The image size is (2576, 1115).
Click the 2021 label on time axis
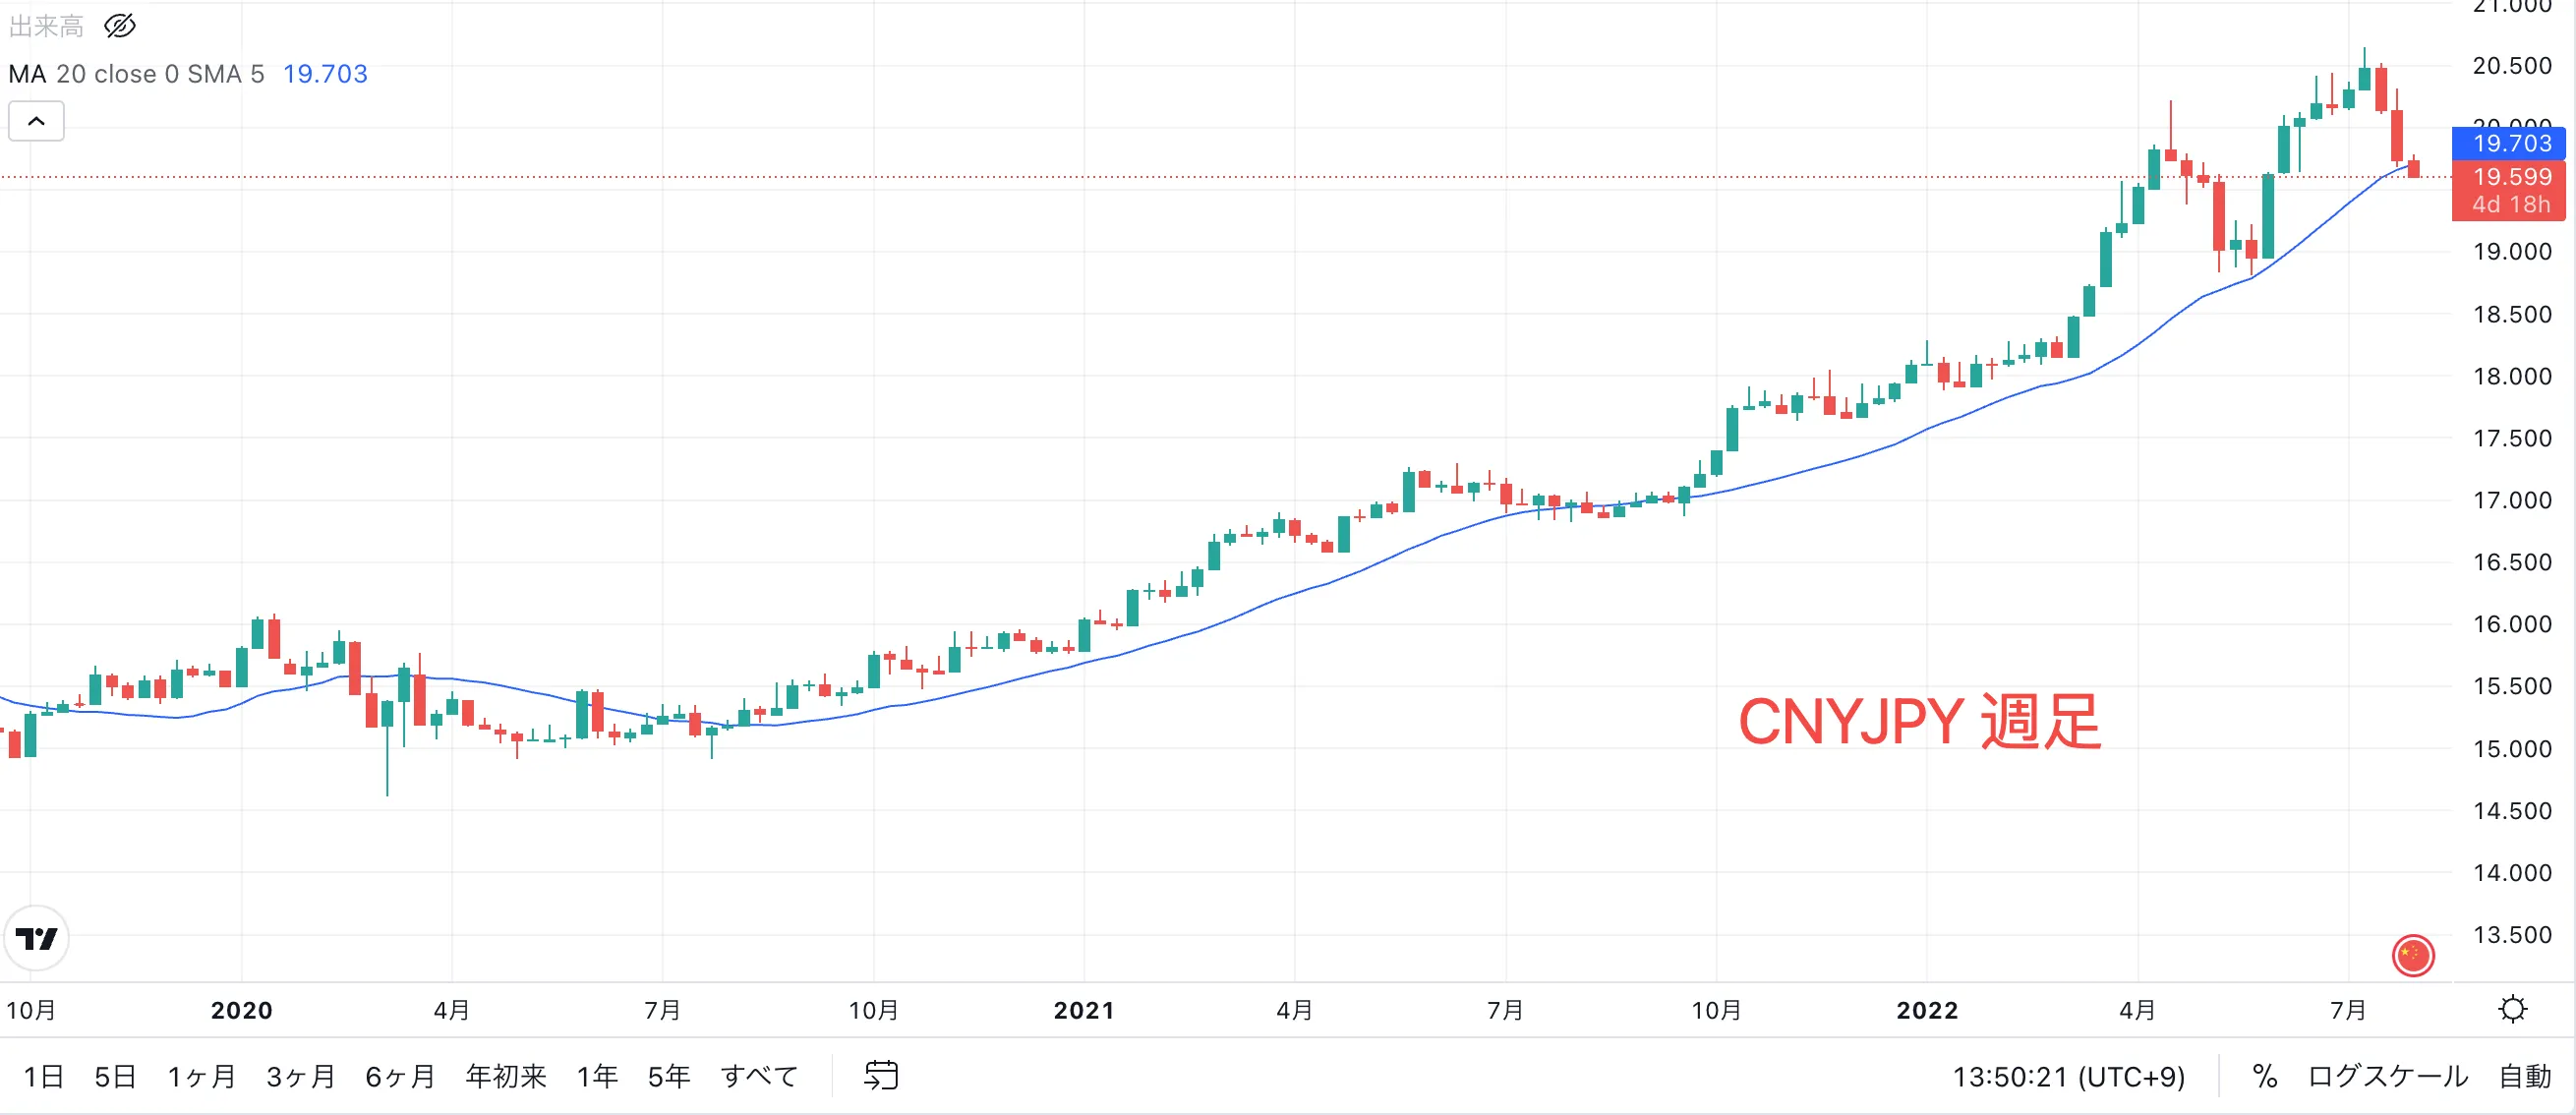pyautogui.click(x=1084, y=1010)
